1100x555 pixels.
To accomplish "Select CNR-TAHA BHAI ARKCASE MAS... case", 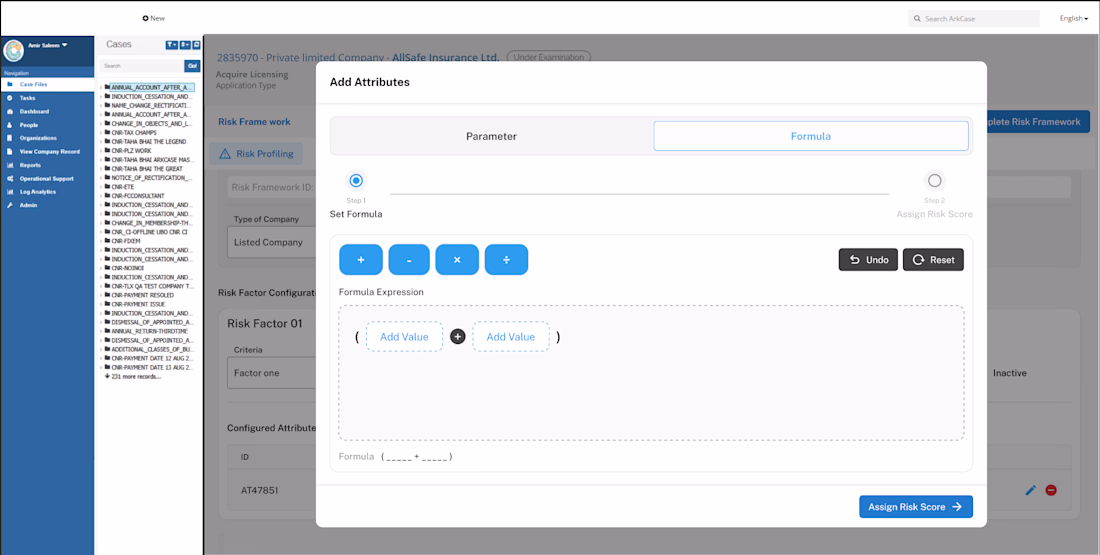I will click(x=151, y=159).
